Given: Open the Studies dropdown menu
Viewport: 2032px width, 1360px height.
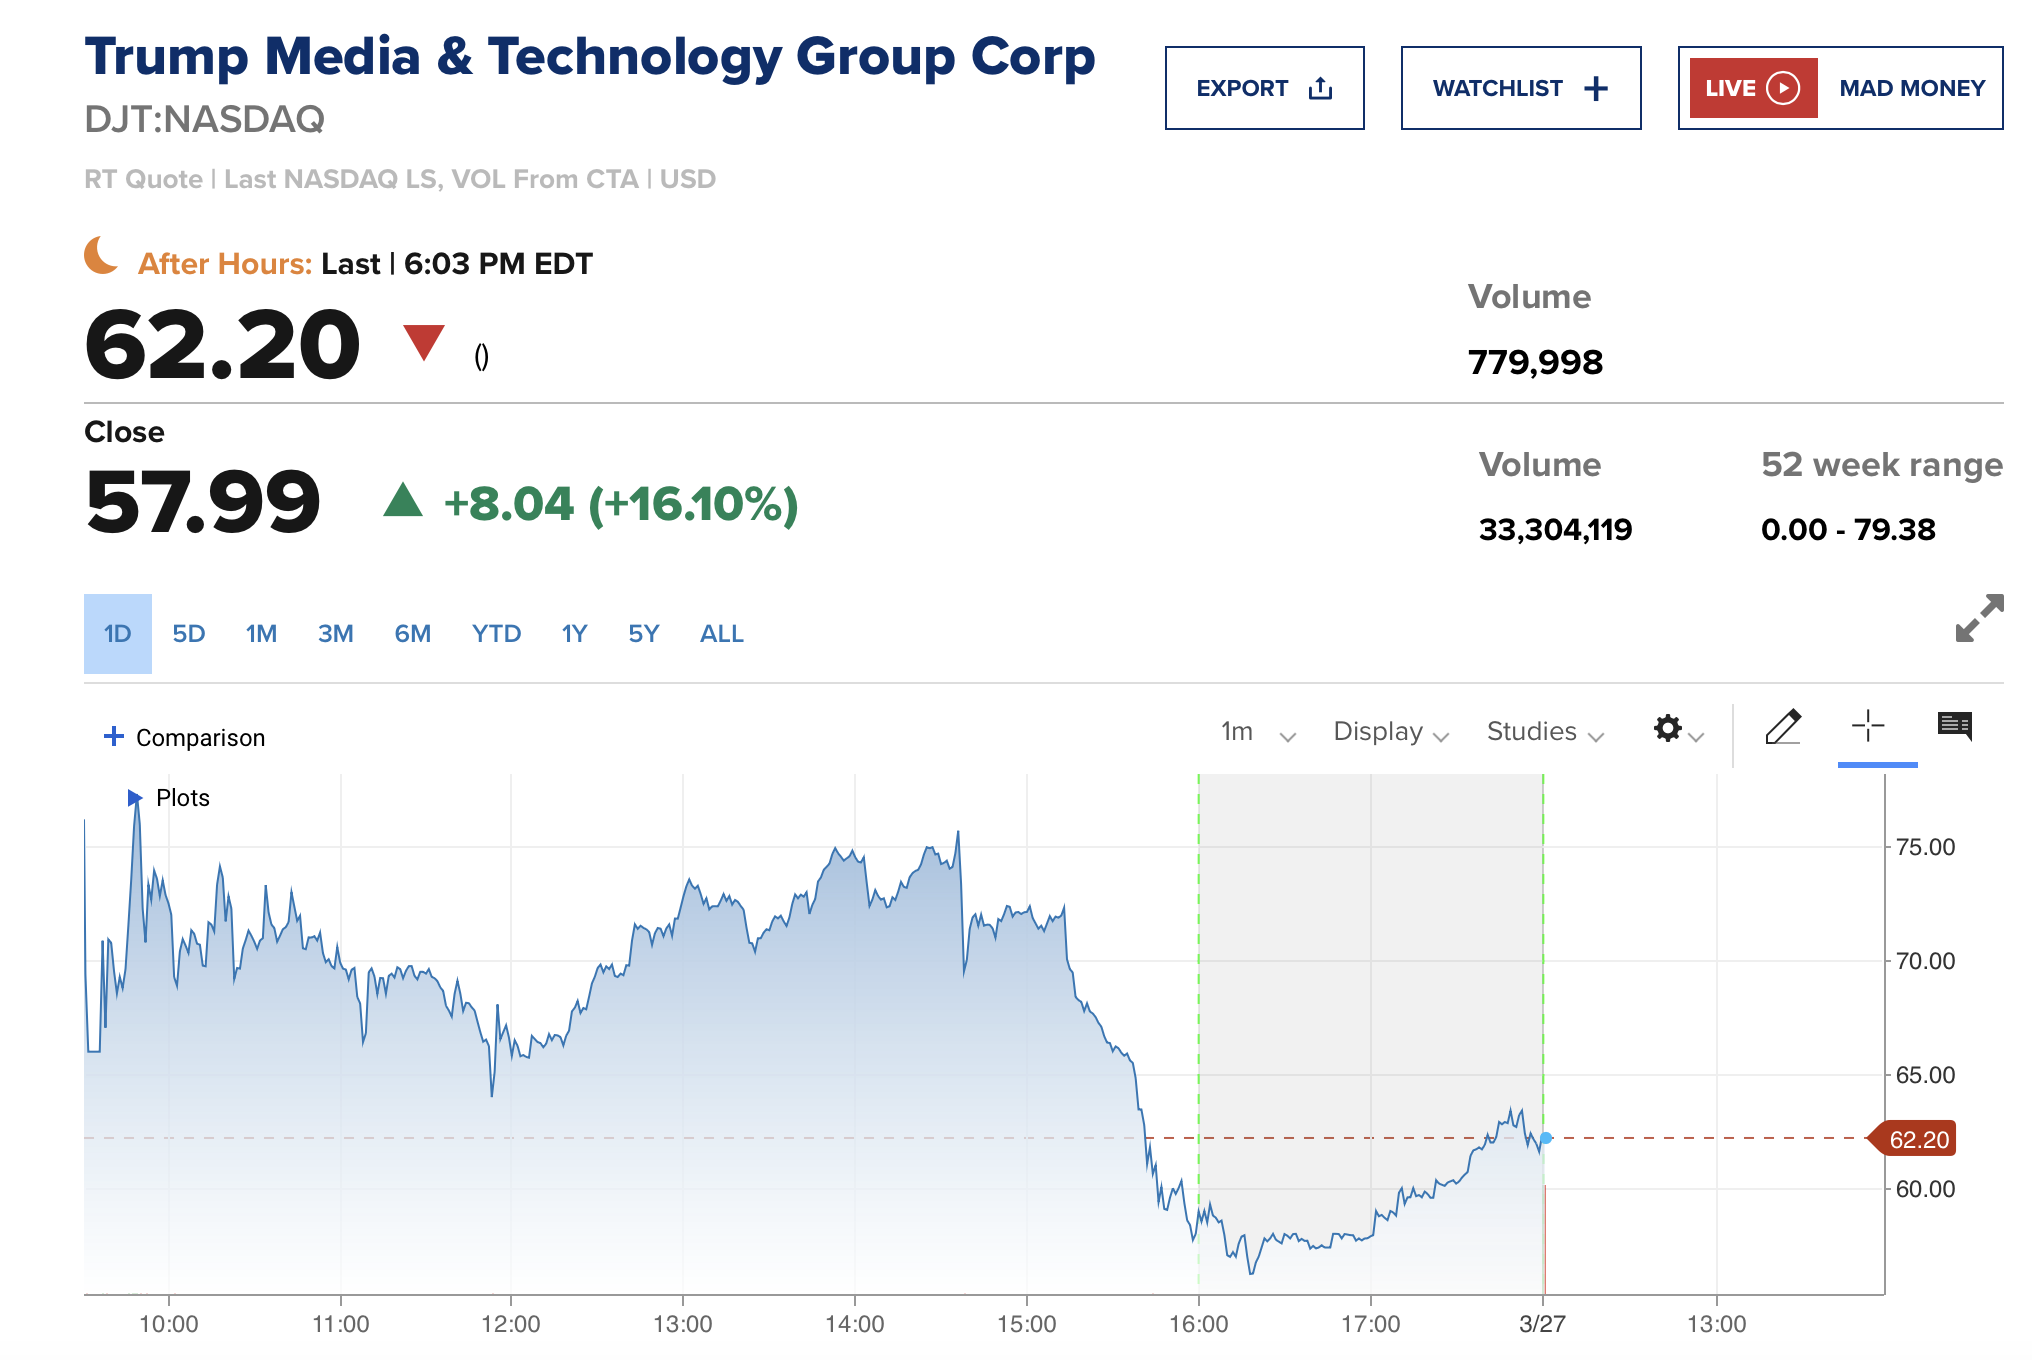Looking at the screenshot, I should click(1544, 732).
